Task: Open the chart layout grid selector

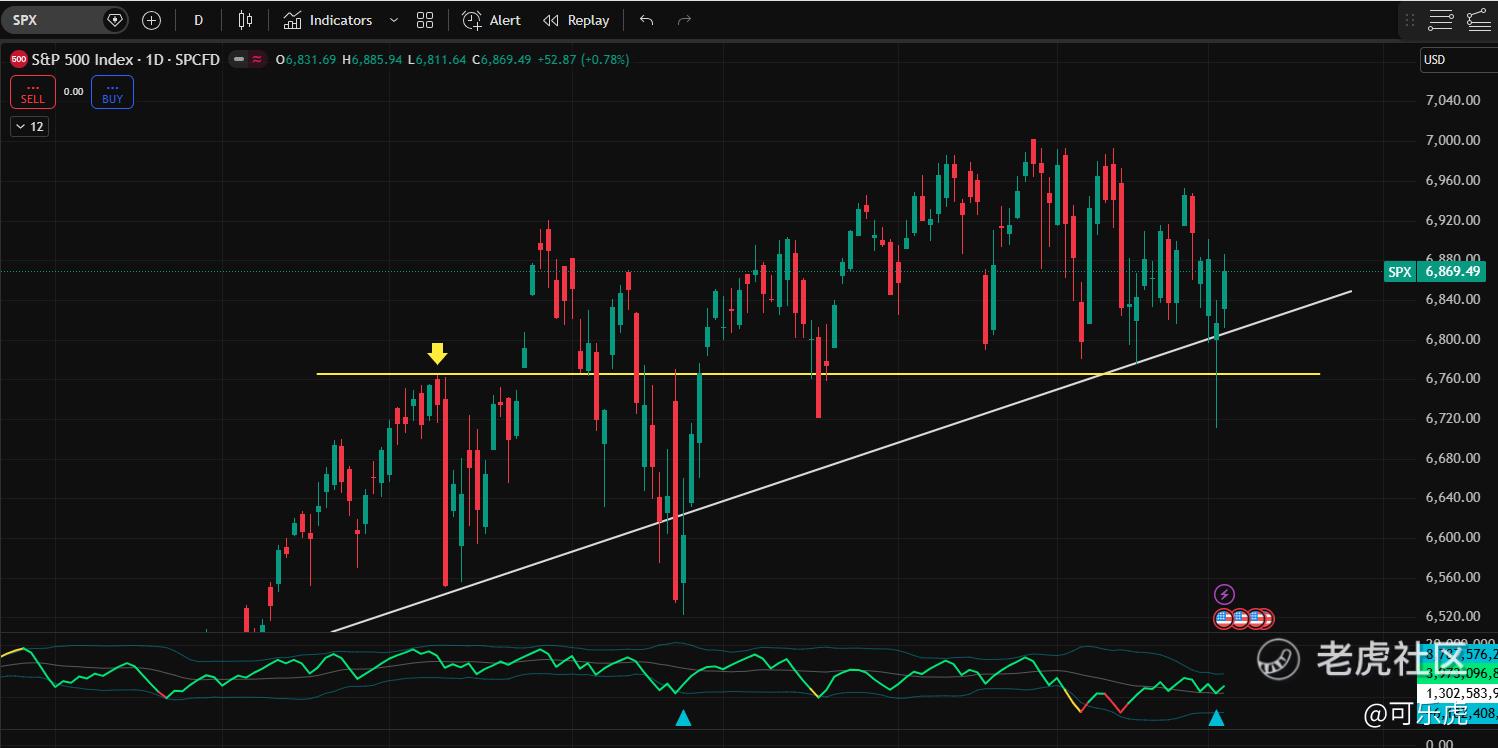Action: pyautogui.click(x=425, y=20)
